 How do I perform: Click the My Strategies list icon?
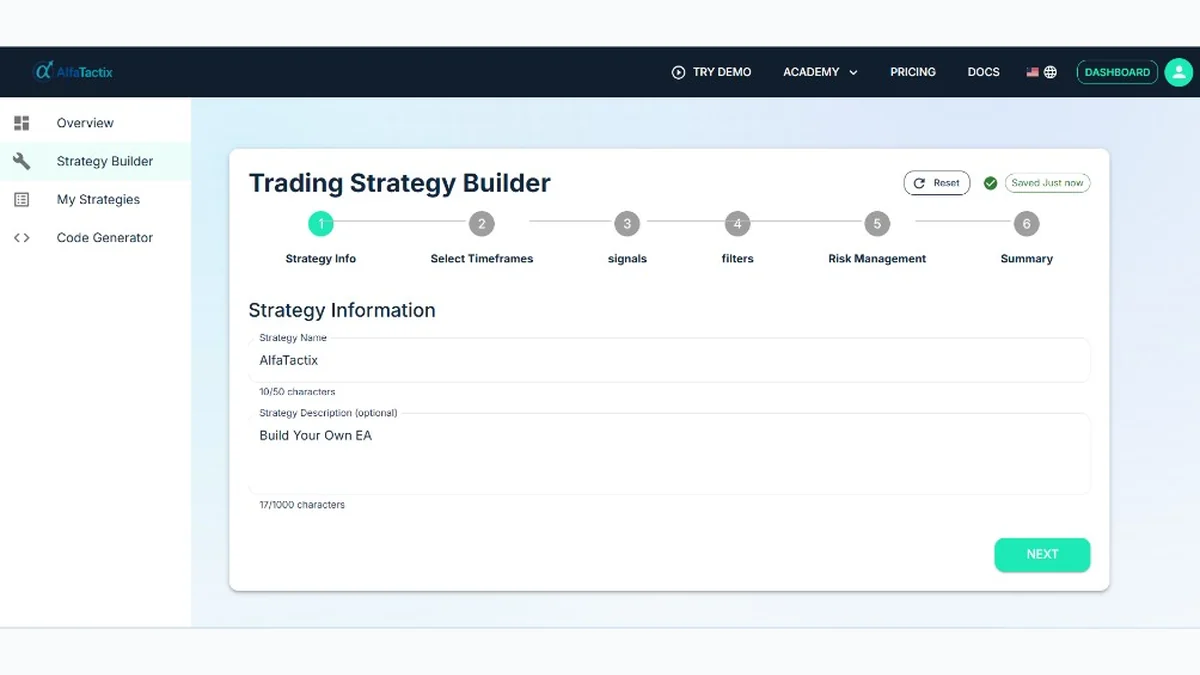tap(22, 199)
